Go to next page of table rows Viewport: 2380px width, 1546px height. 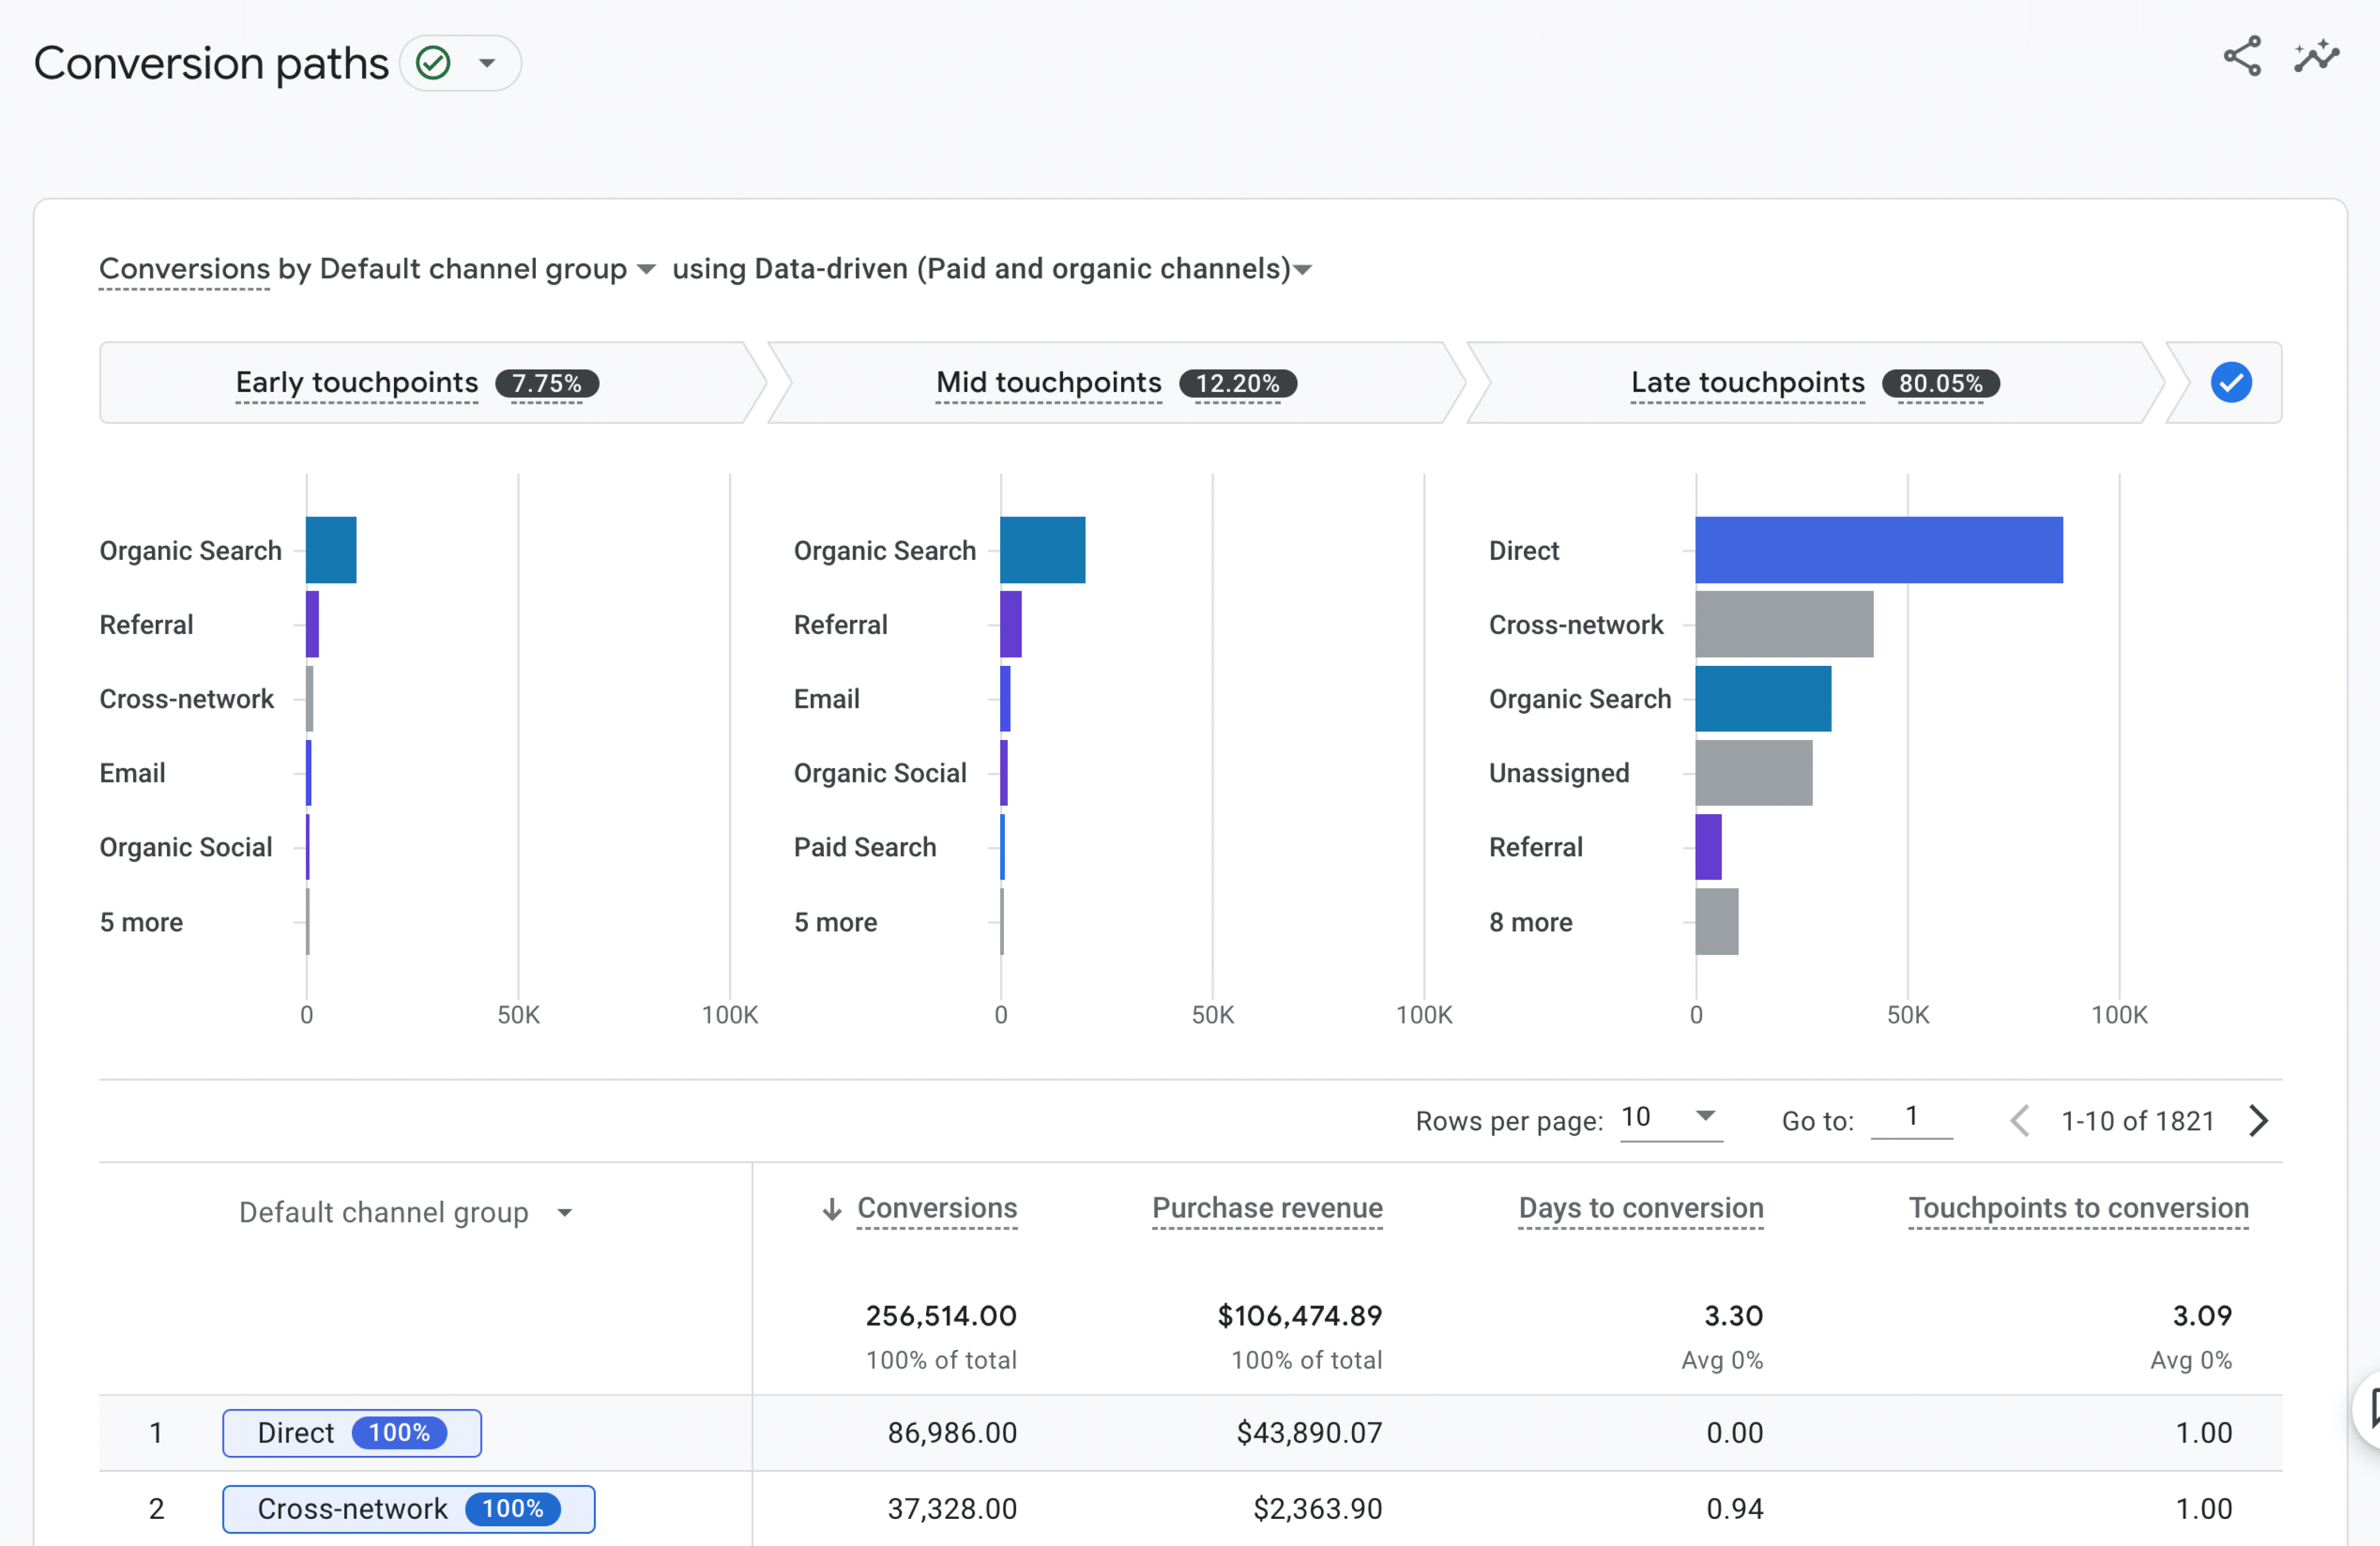2258,1121
